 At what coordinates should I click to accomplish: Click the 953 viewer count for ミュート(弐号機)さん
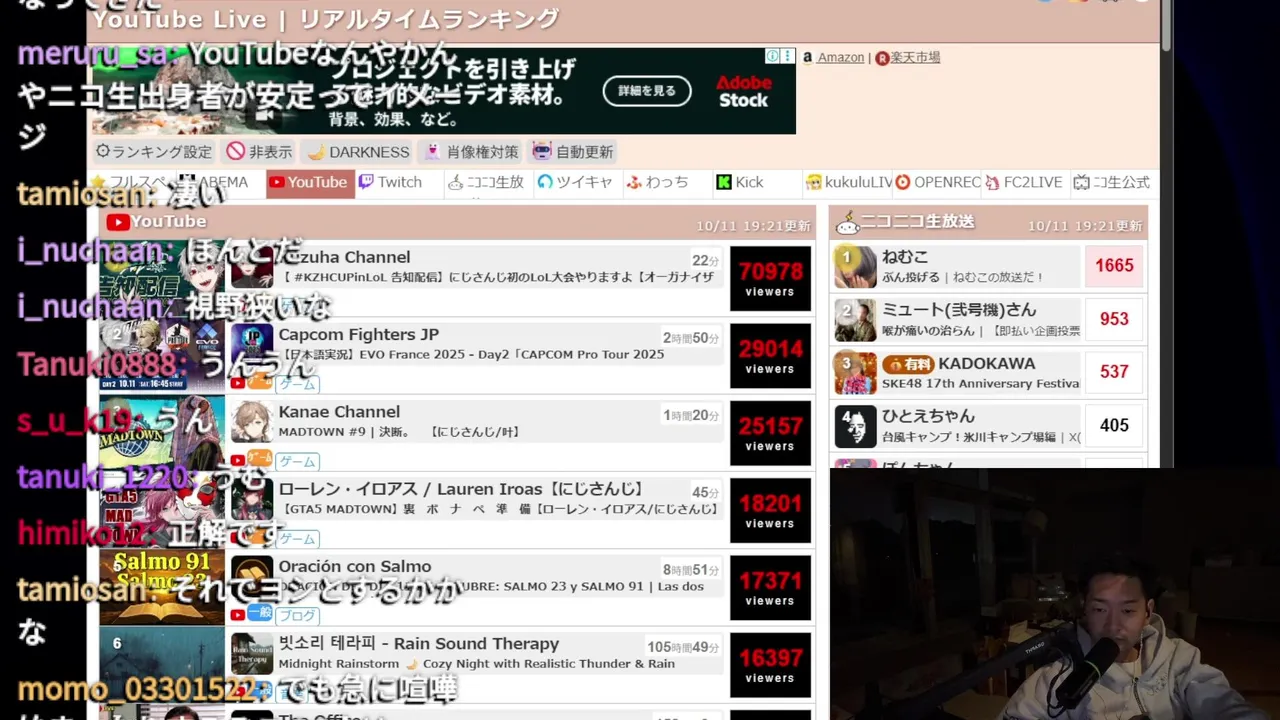tap(1114, 319)
